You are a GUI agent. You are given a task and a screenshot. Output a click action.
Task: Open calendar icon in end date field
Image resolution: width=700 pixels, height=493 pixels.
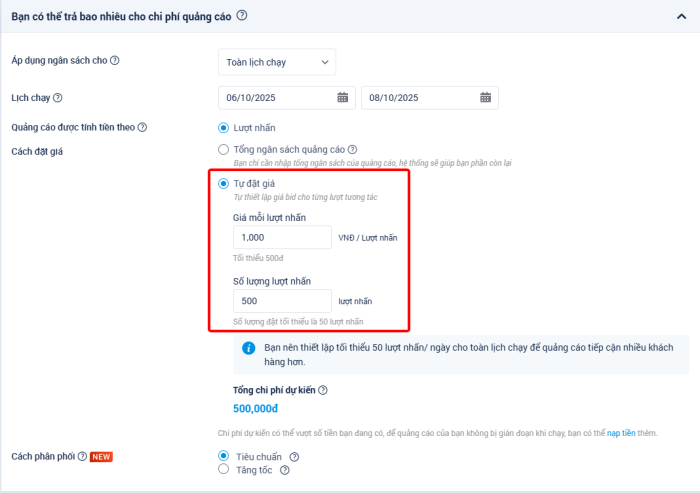pyautogui.click(x=485, y=98)
